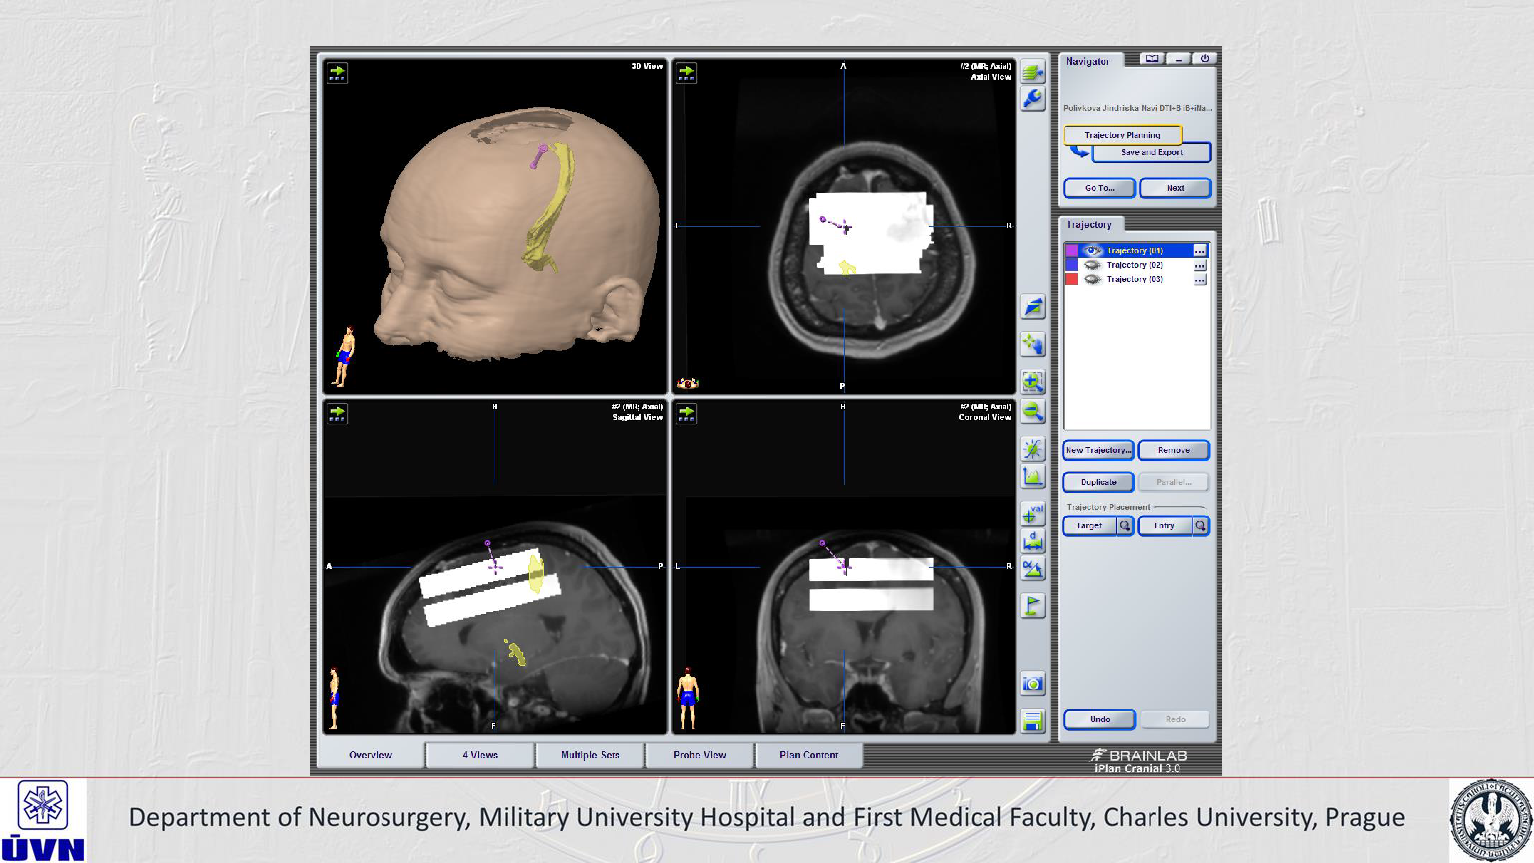
Task: Click the red color swatch of Trajectory (03)
Action: [1071, 279]
